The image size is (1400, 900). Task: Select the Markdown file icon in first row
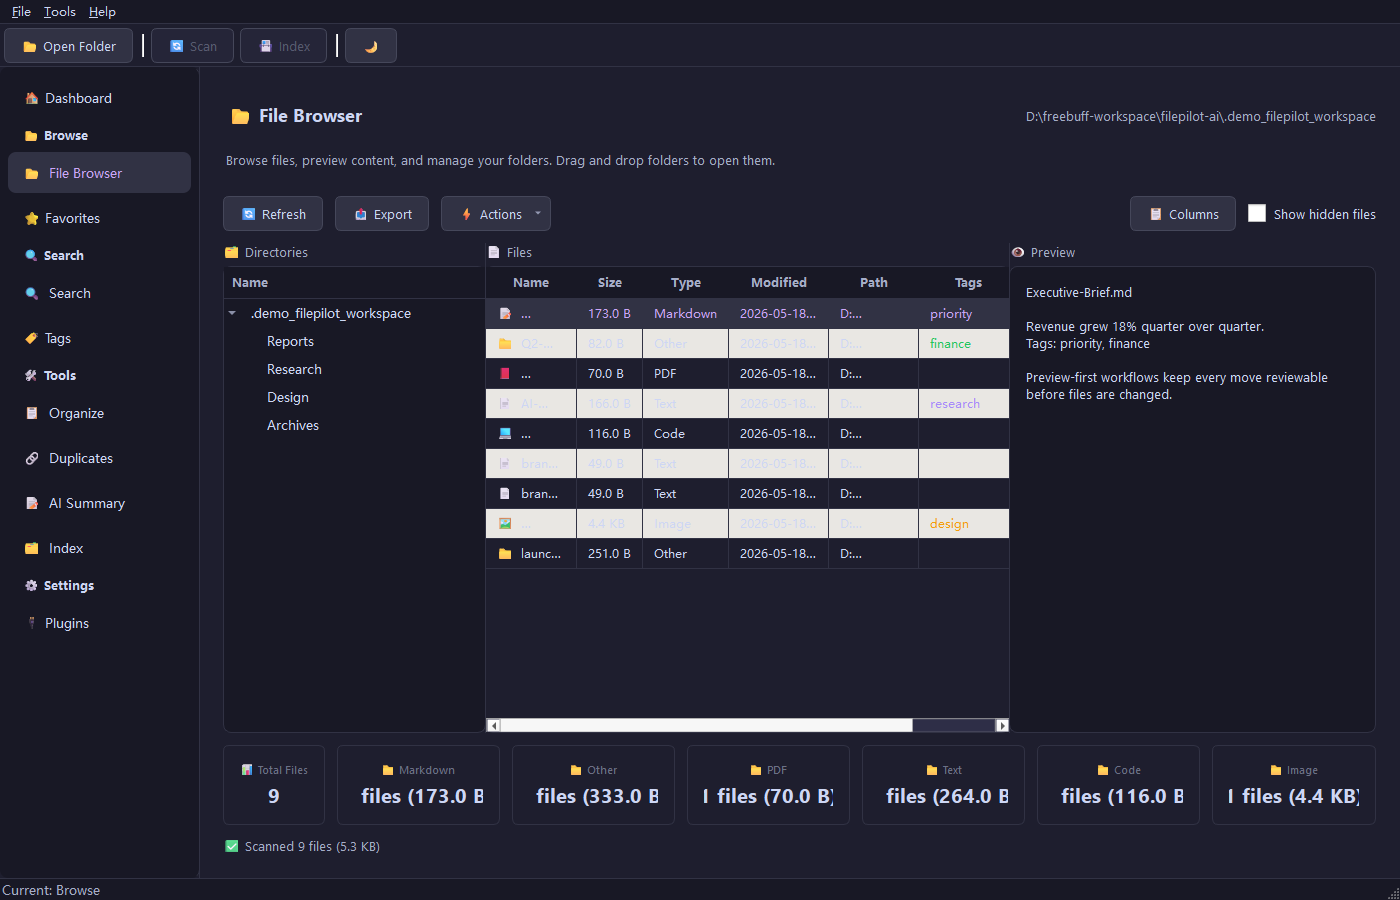tap(505, 314)
